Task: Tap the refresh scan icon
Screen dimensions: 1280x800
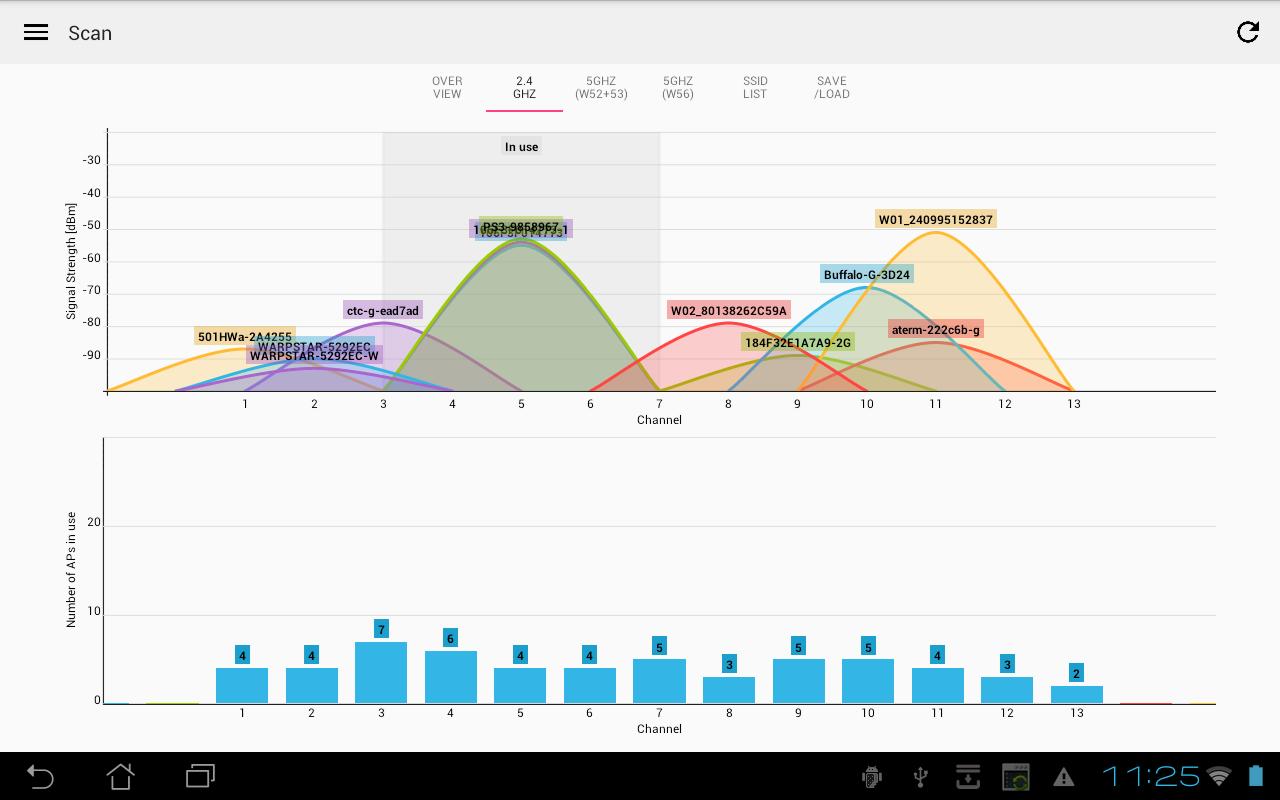Action: (1247, 32)
